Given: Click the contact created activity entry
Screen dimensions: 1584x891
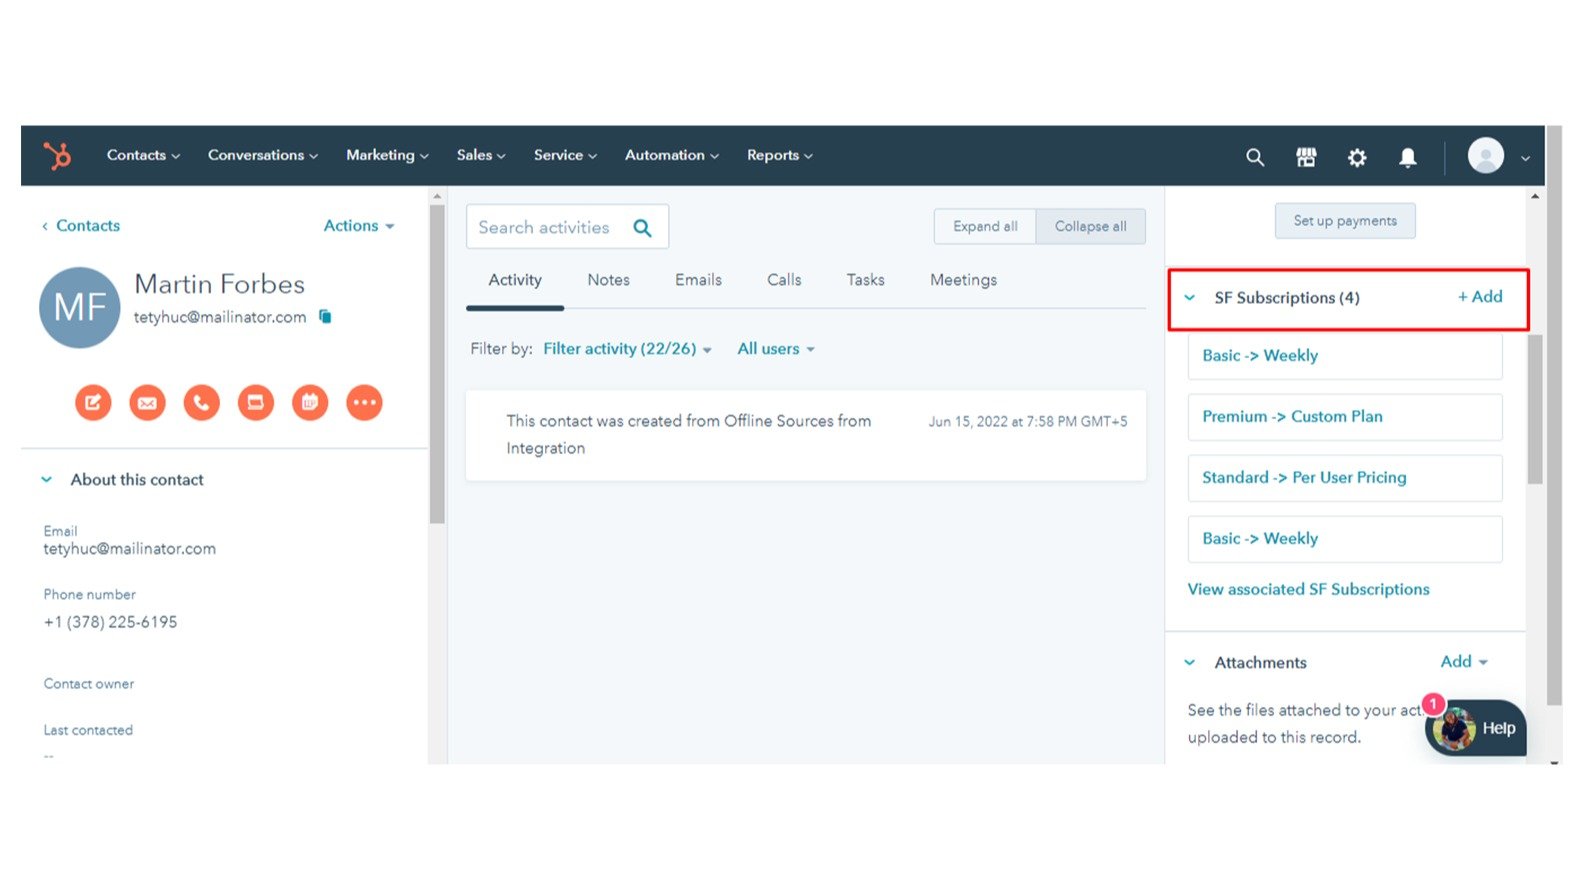Looking at the screenshot, I should (806, 435).
